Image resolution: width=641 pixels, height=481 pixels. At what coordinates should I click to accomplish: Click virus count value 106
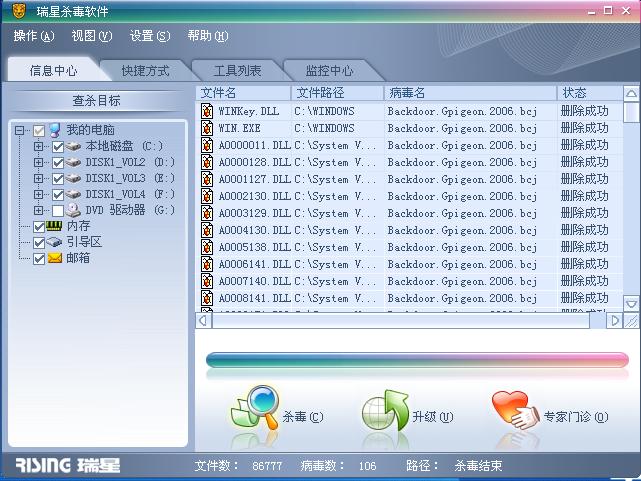367,466
